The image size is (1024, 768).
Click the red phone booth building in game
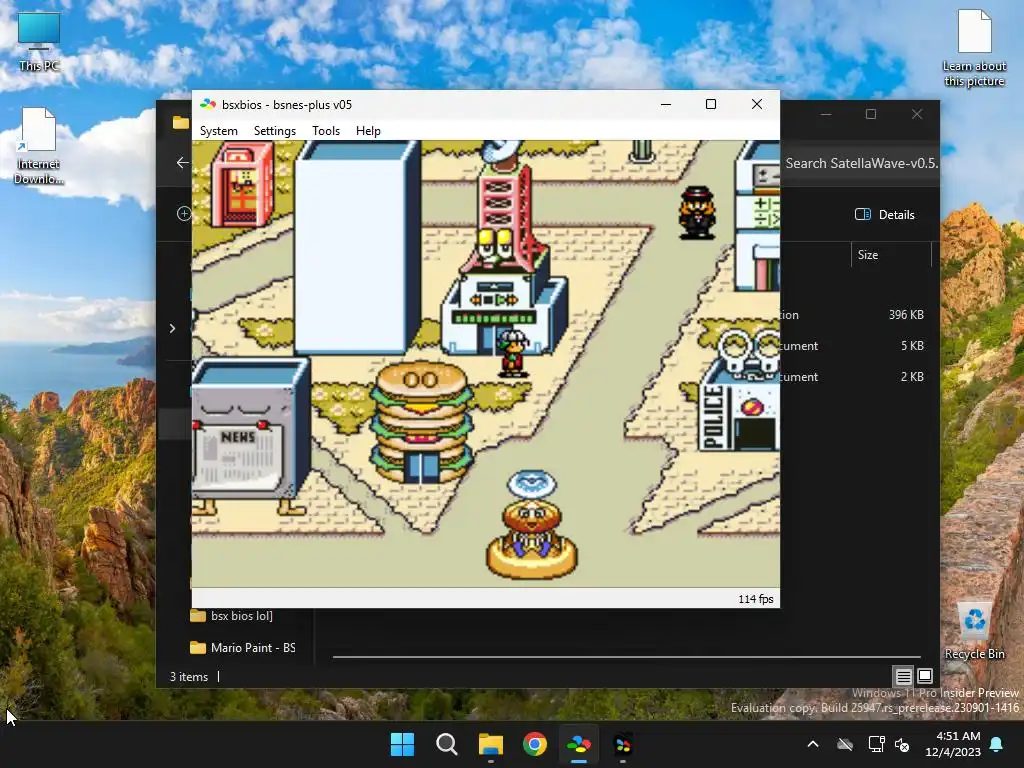tap(242, 184)
